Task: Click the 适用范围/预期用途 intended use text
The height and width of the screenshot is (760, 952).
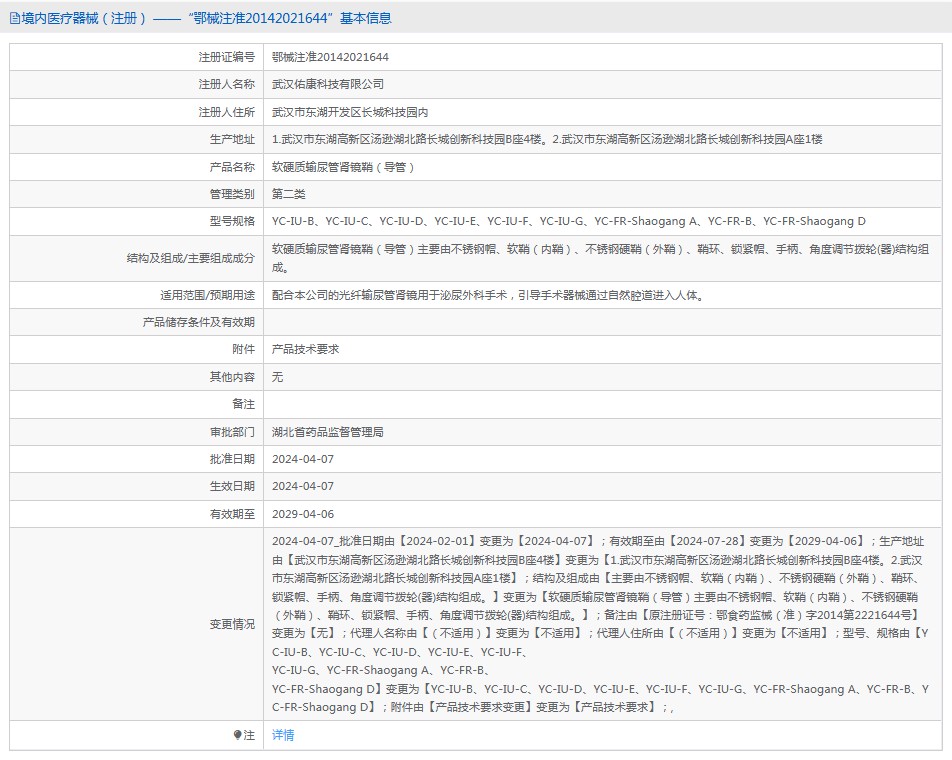Action: [x=495, y=295]
